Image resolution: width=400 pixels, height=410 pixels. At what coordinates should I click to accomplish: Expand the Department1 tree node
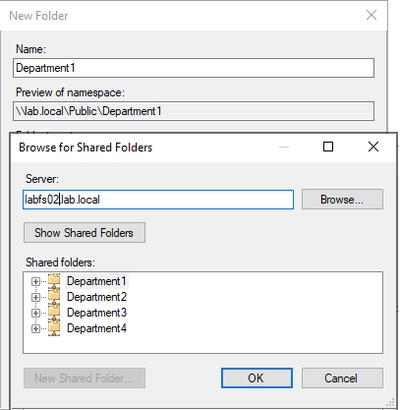pyautogui.click(x=35, y=281)
